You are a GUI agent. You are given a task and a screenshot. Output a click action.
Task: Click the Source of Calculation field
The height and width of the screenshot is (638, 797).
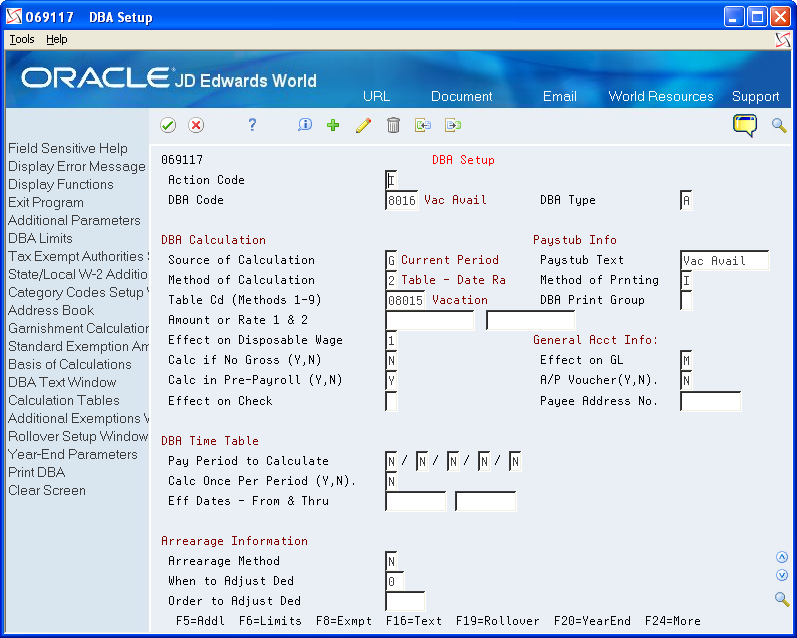[x=391, y=260]
